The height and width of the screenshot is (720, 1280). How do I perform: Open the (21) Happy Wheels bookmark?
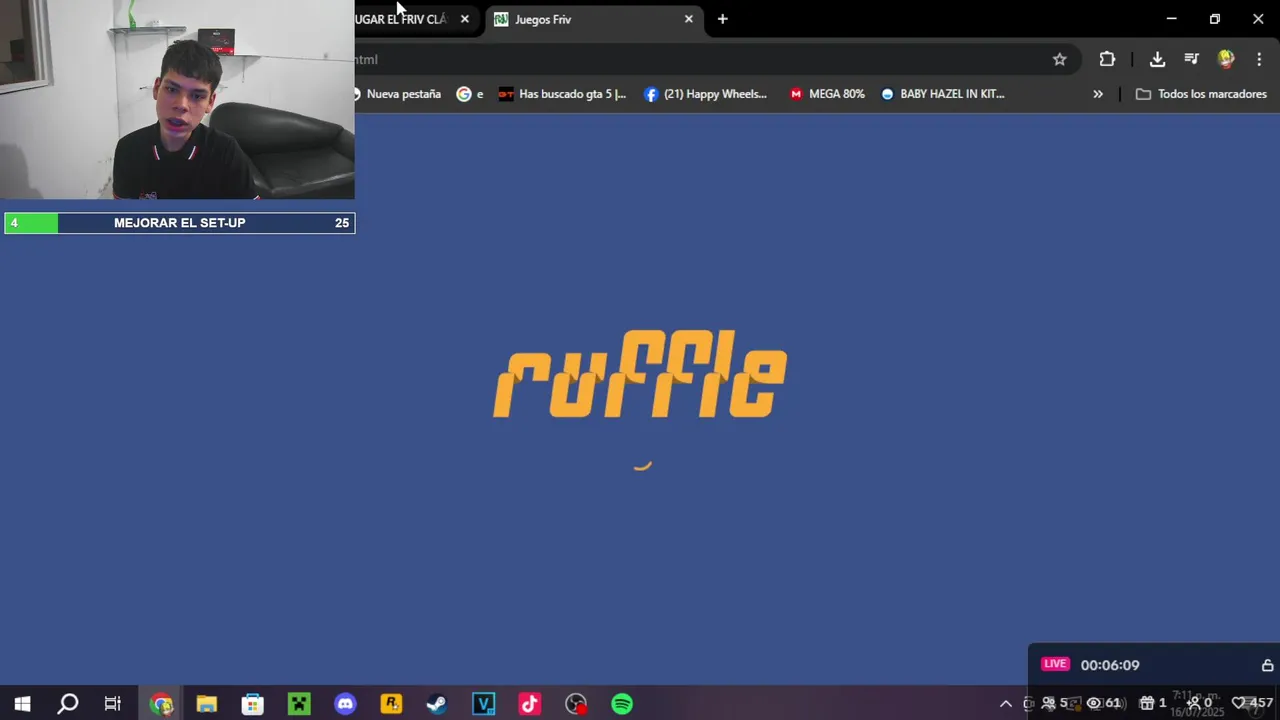pyautogui.click(x=706, y=94)
